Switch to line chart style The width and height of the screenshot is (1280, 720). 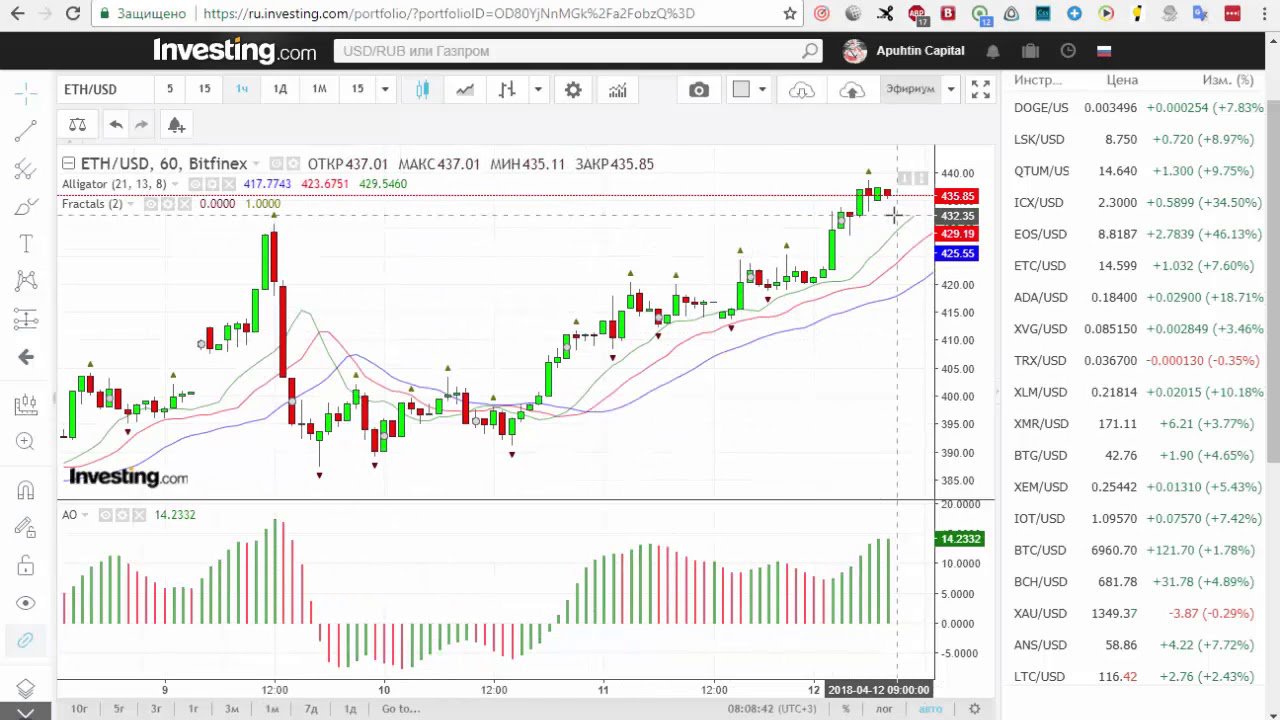(465, 89)
